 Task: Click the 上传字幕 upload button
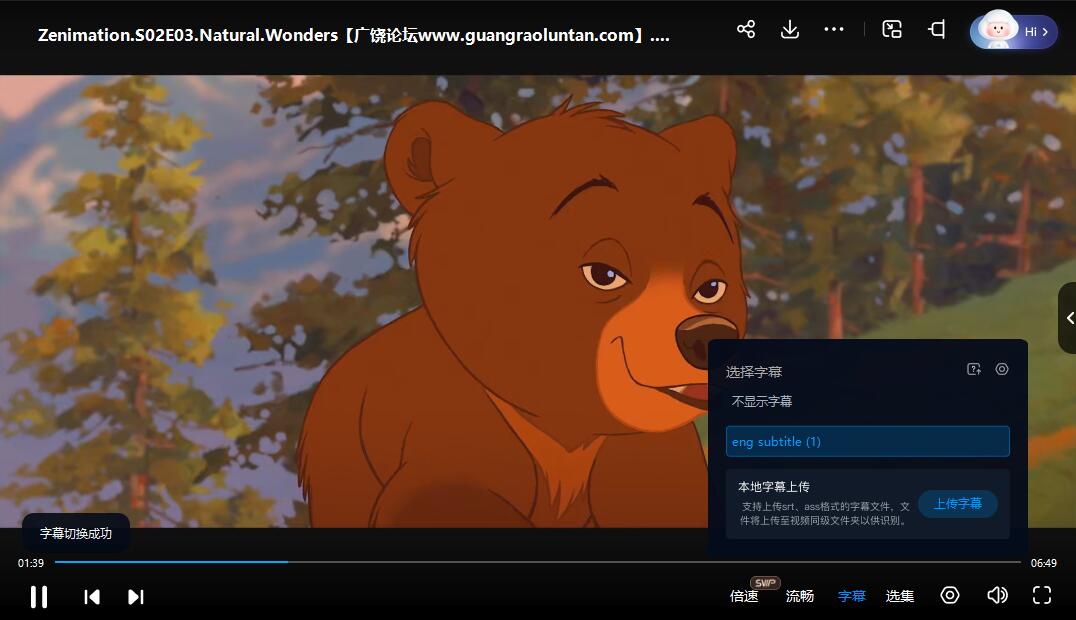coord(957,503)
